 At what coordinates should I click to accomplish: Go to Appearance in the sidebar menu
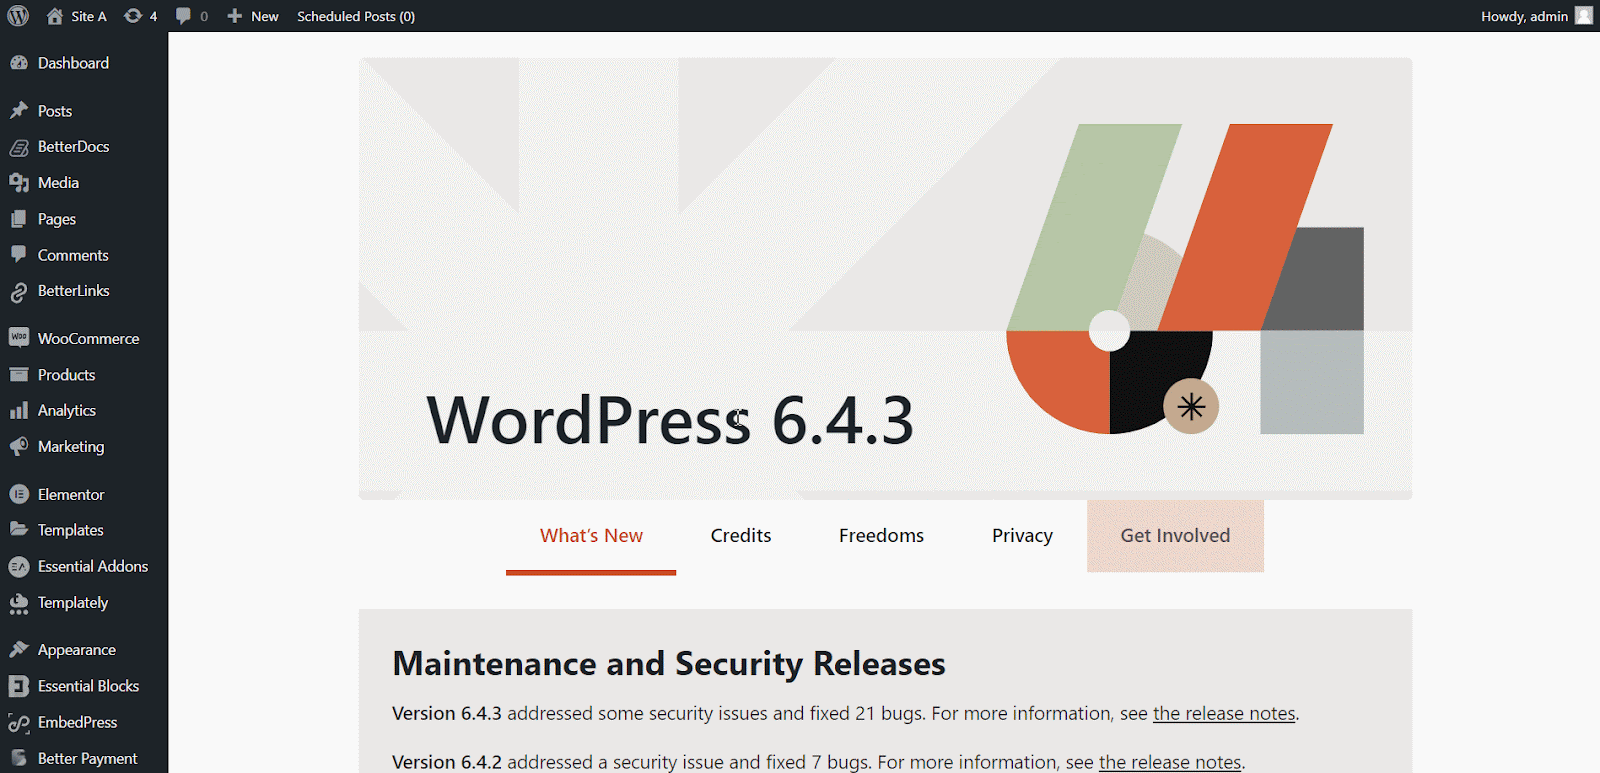(x=77, y=650)
